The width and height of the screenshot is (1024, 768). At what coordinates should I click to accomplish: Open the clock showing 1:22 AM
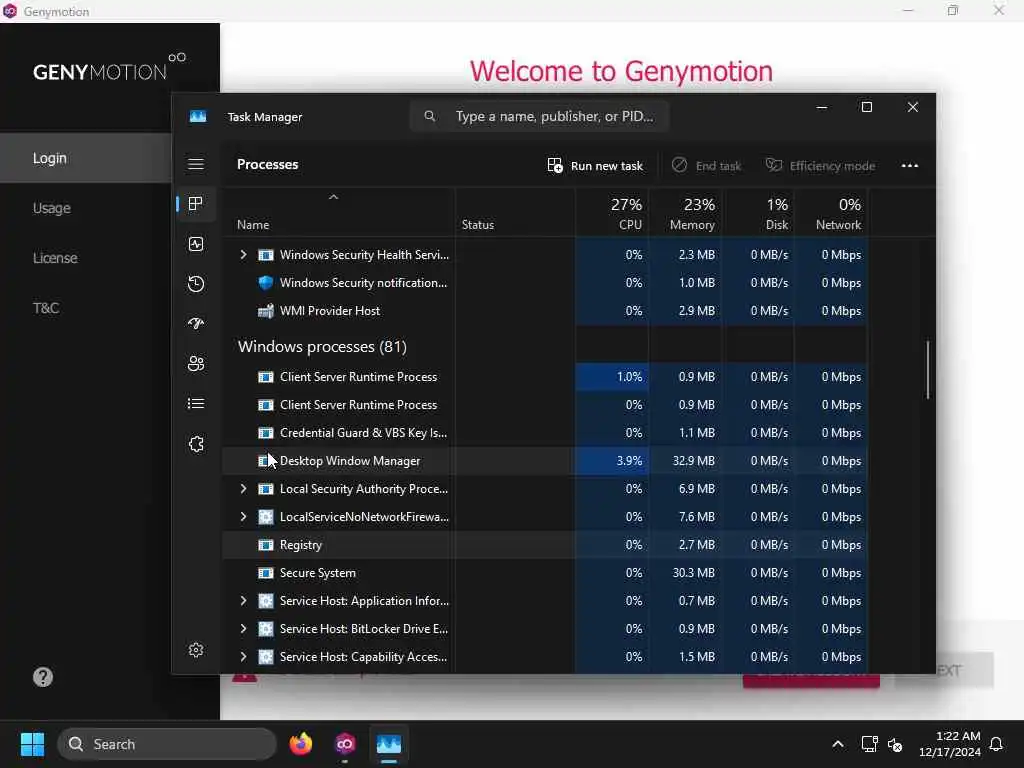click(x=950, y=744)
